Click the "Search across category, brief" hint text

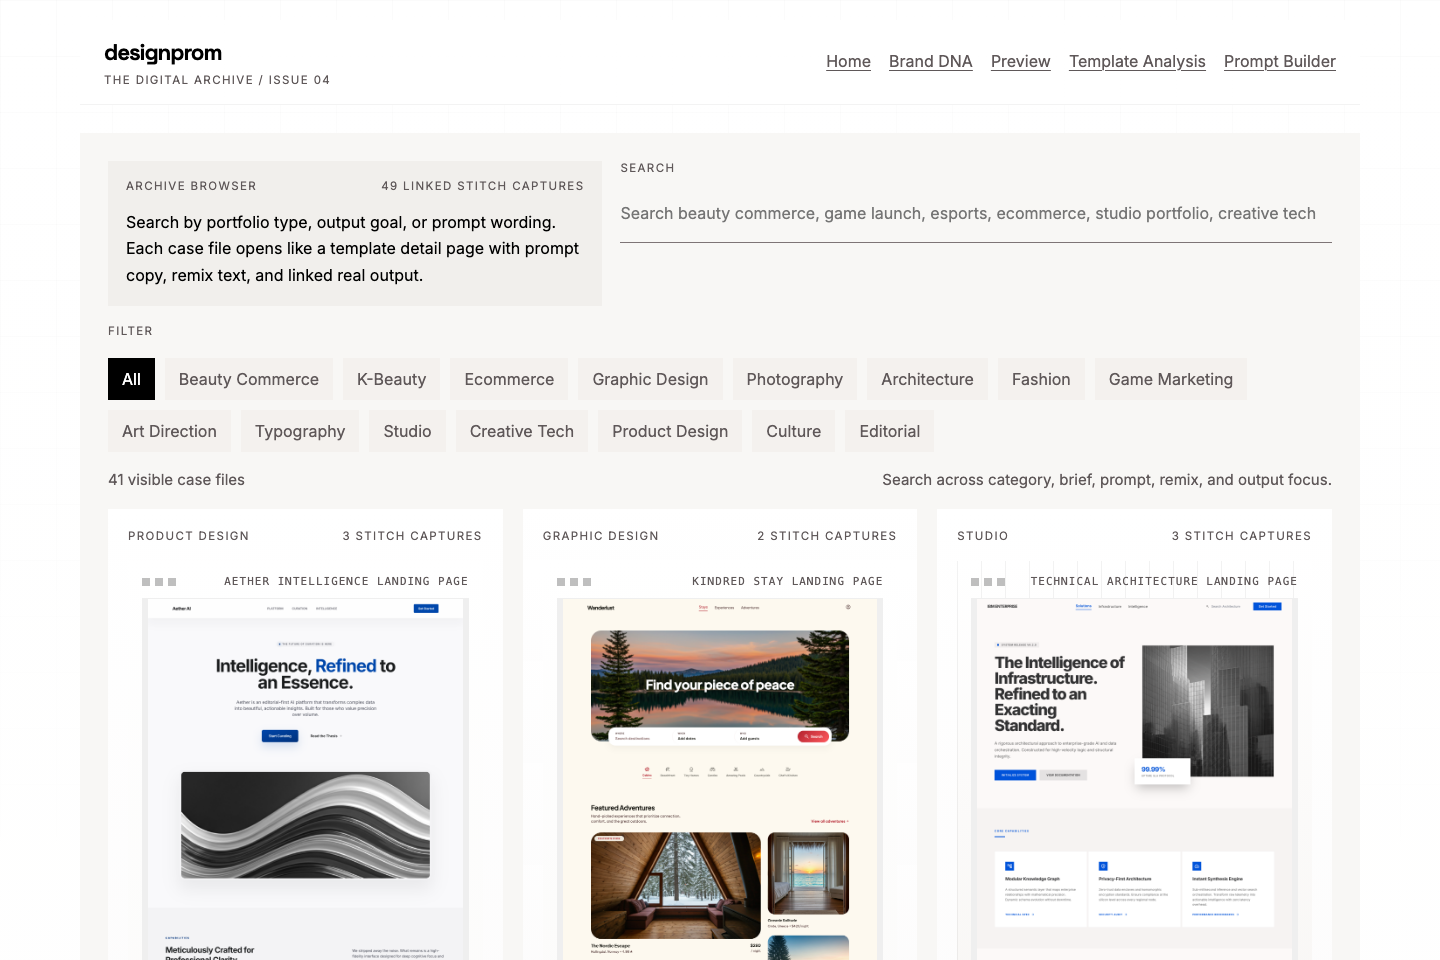(x=1107, y=480)
